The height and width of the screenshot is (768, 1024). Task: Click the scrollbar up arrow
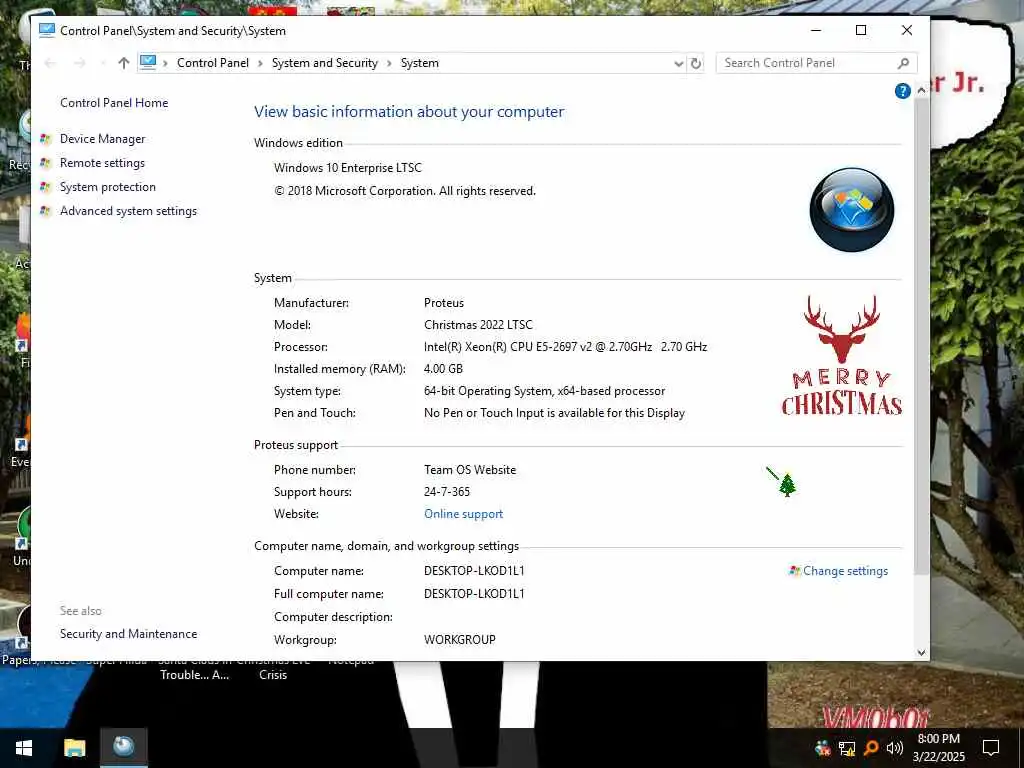pyautogui.click(x=921, y=91)
